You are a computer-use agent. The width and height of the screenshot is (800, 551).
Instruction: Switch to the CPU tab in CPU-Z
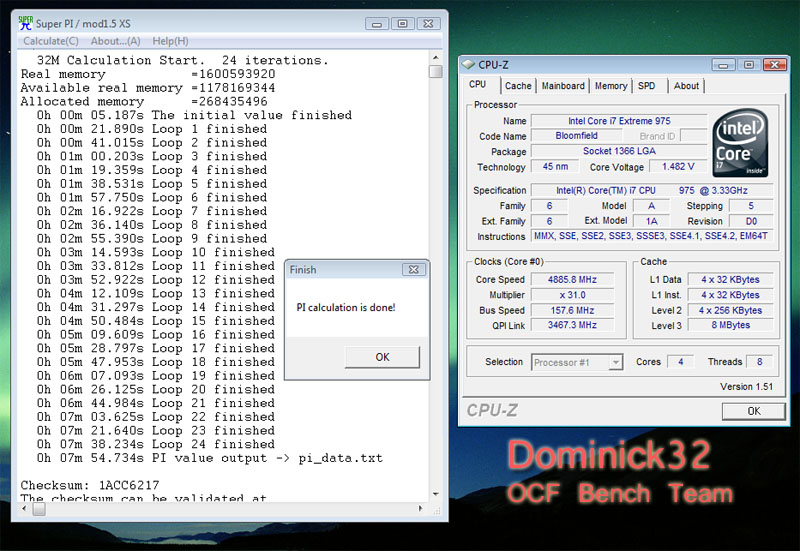pyautogui.click(x=478, y=85)
